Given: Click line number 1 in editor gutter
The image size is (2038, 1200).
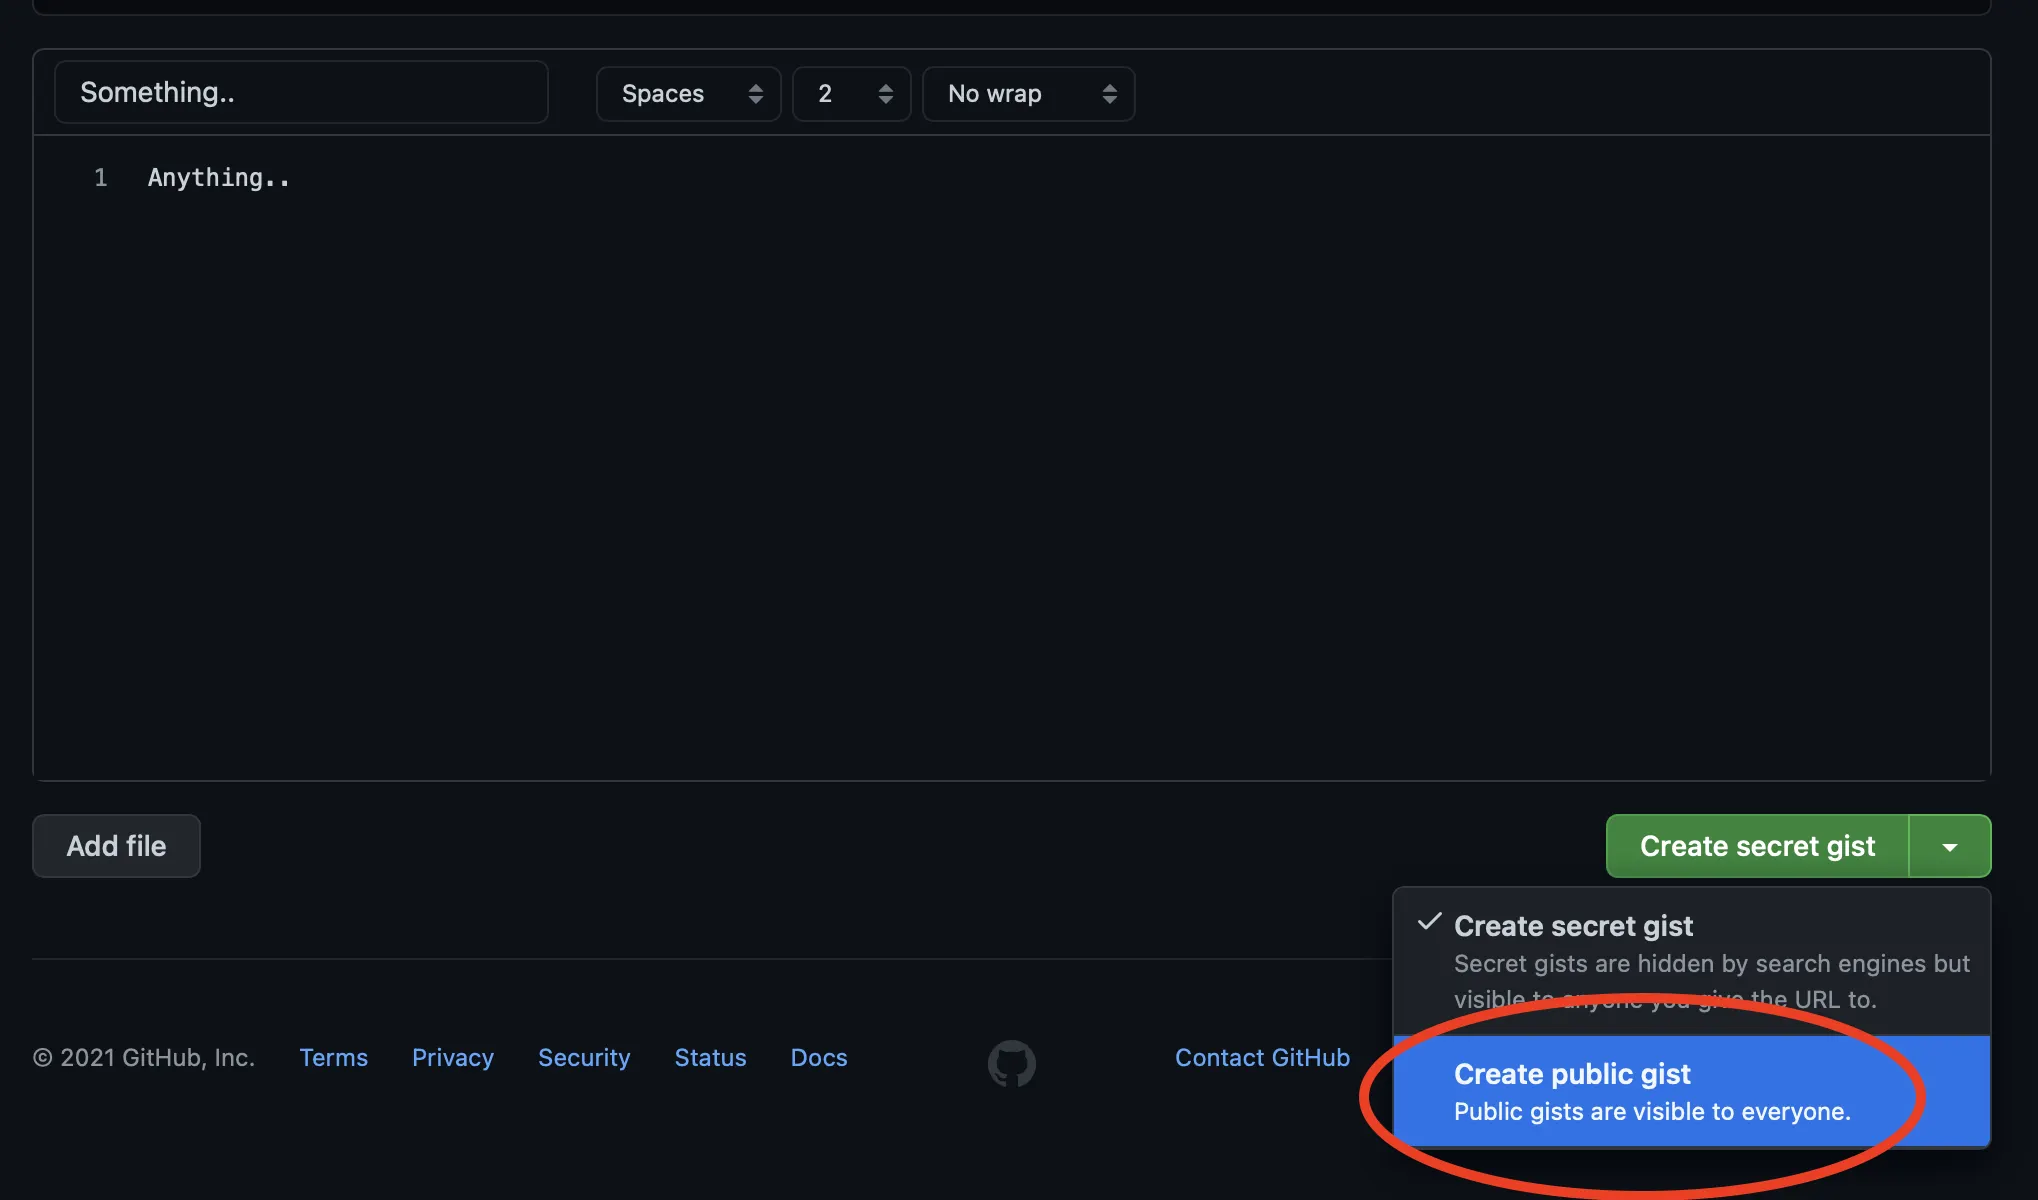Looking at the screenshot, I should click(x=100, y=178).
